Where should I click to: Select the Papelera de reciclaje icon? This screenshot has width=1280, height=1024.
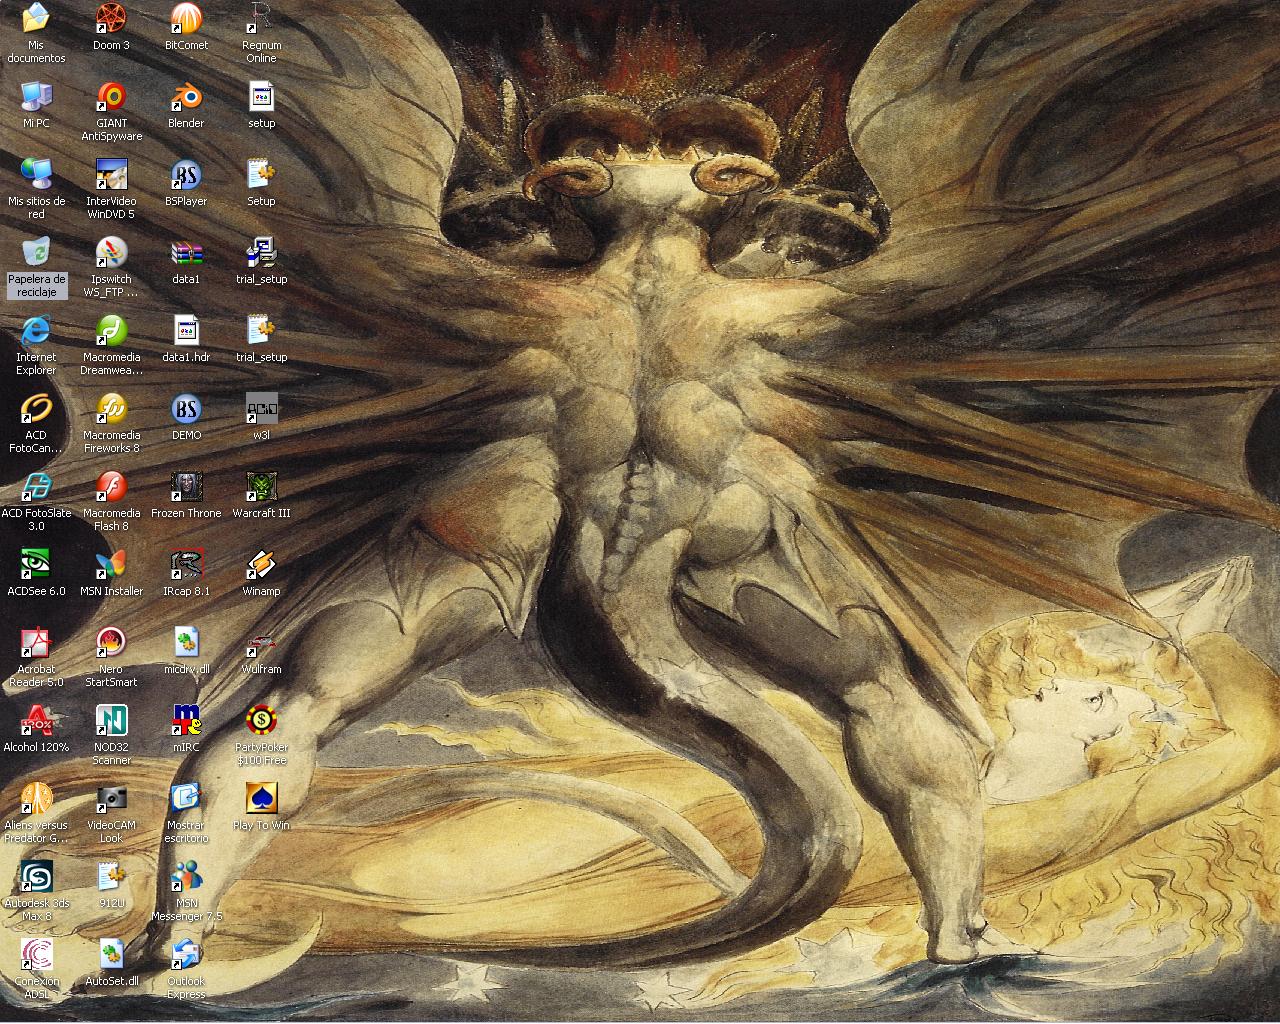point(36,252)
